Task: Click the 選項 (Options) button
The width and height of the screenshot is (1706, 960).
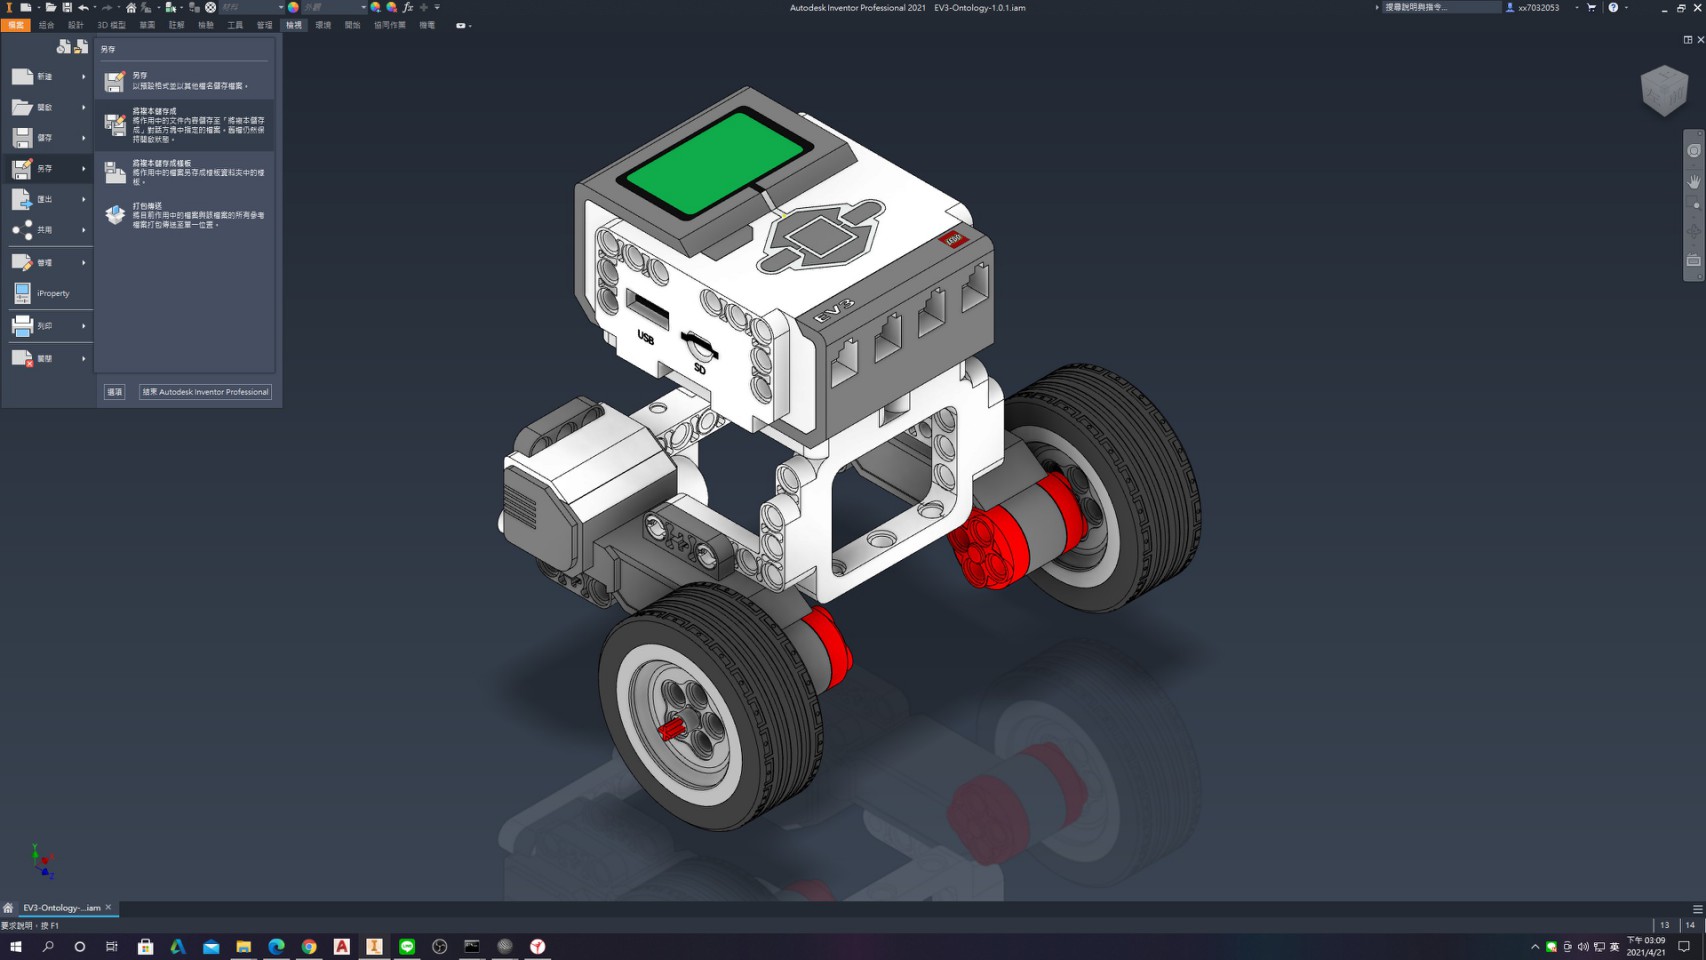Action: point(115,392)
